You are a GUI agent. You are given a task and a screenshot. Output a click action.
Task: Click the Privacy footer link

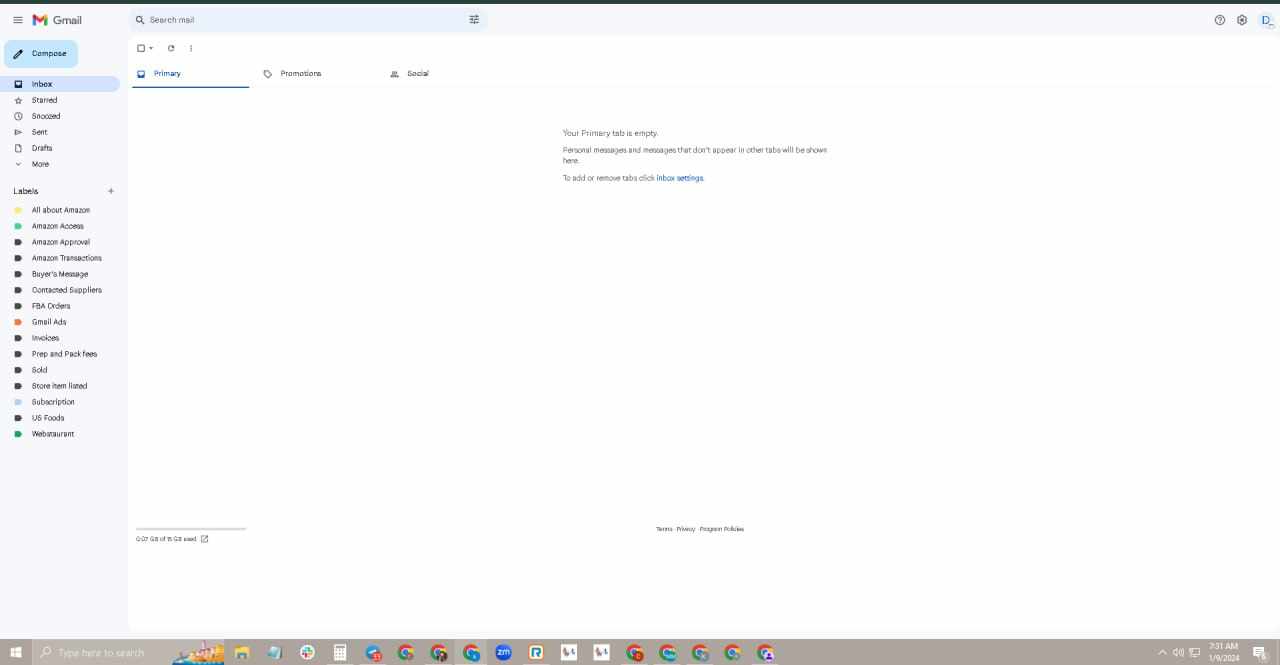tap(686, 529)
